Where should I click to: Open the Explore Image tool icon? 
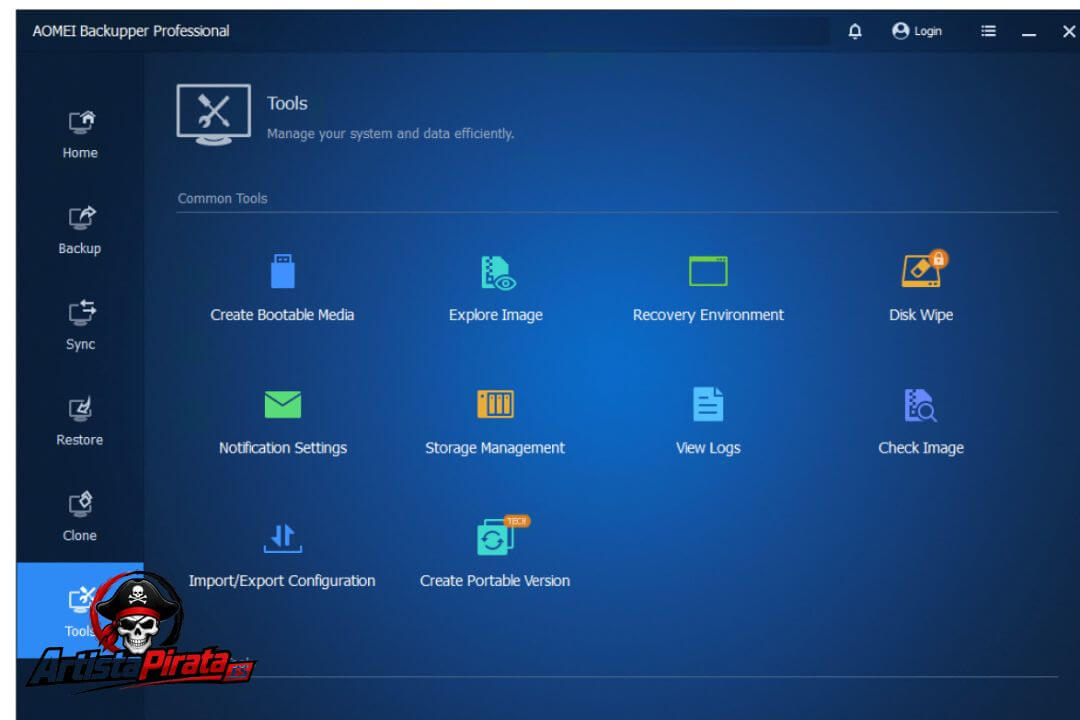coord(497,272)
